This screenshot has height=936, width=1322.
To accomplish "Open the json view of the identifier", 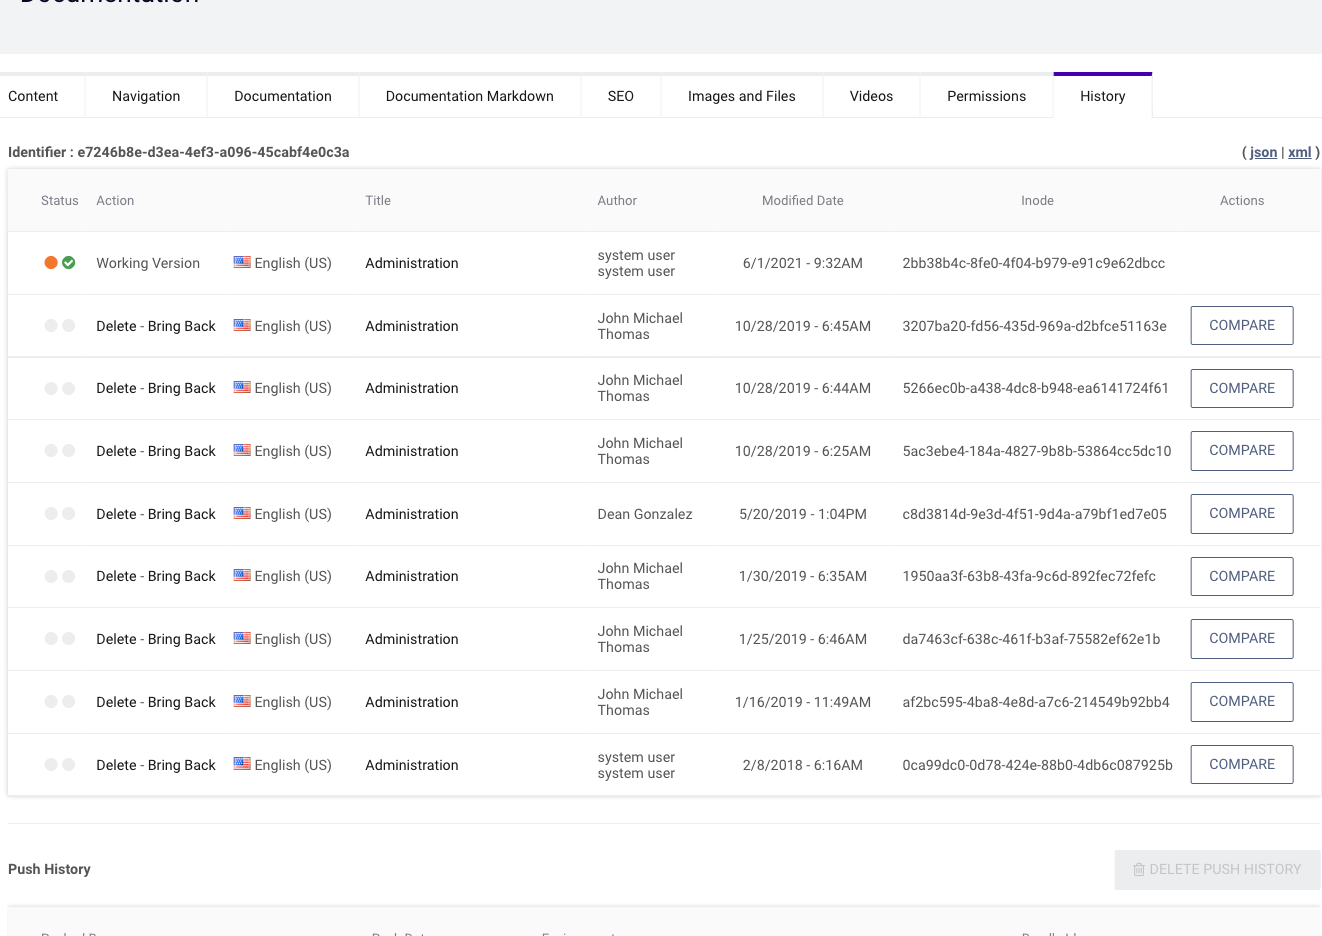I will click(x=1262, y=152).
